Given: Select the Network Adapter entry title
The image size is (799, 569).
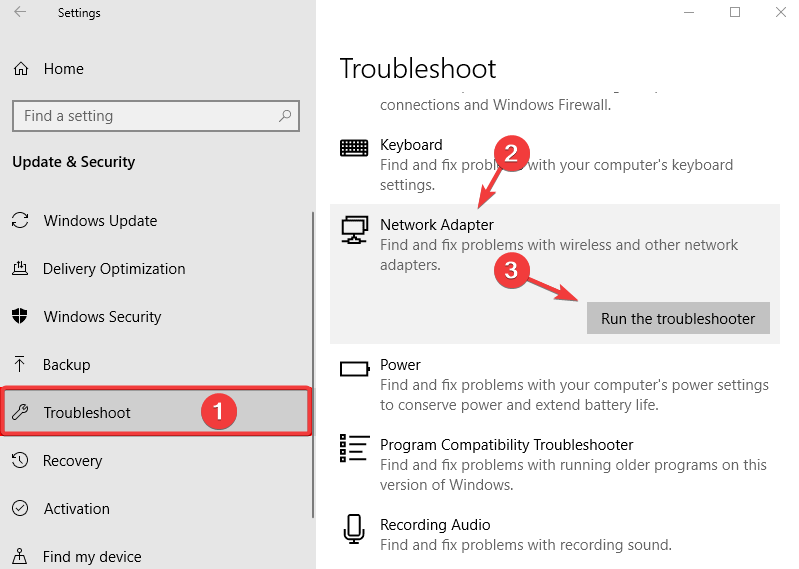Looking at the screenshot, I should pyautogui.click(x=437, y=225).
